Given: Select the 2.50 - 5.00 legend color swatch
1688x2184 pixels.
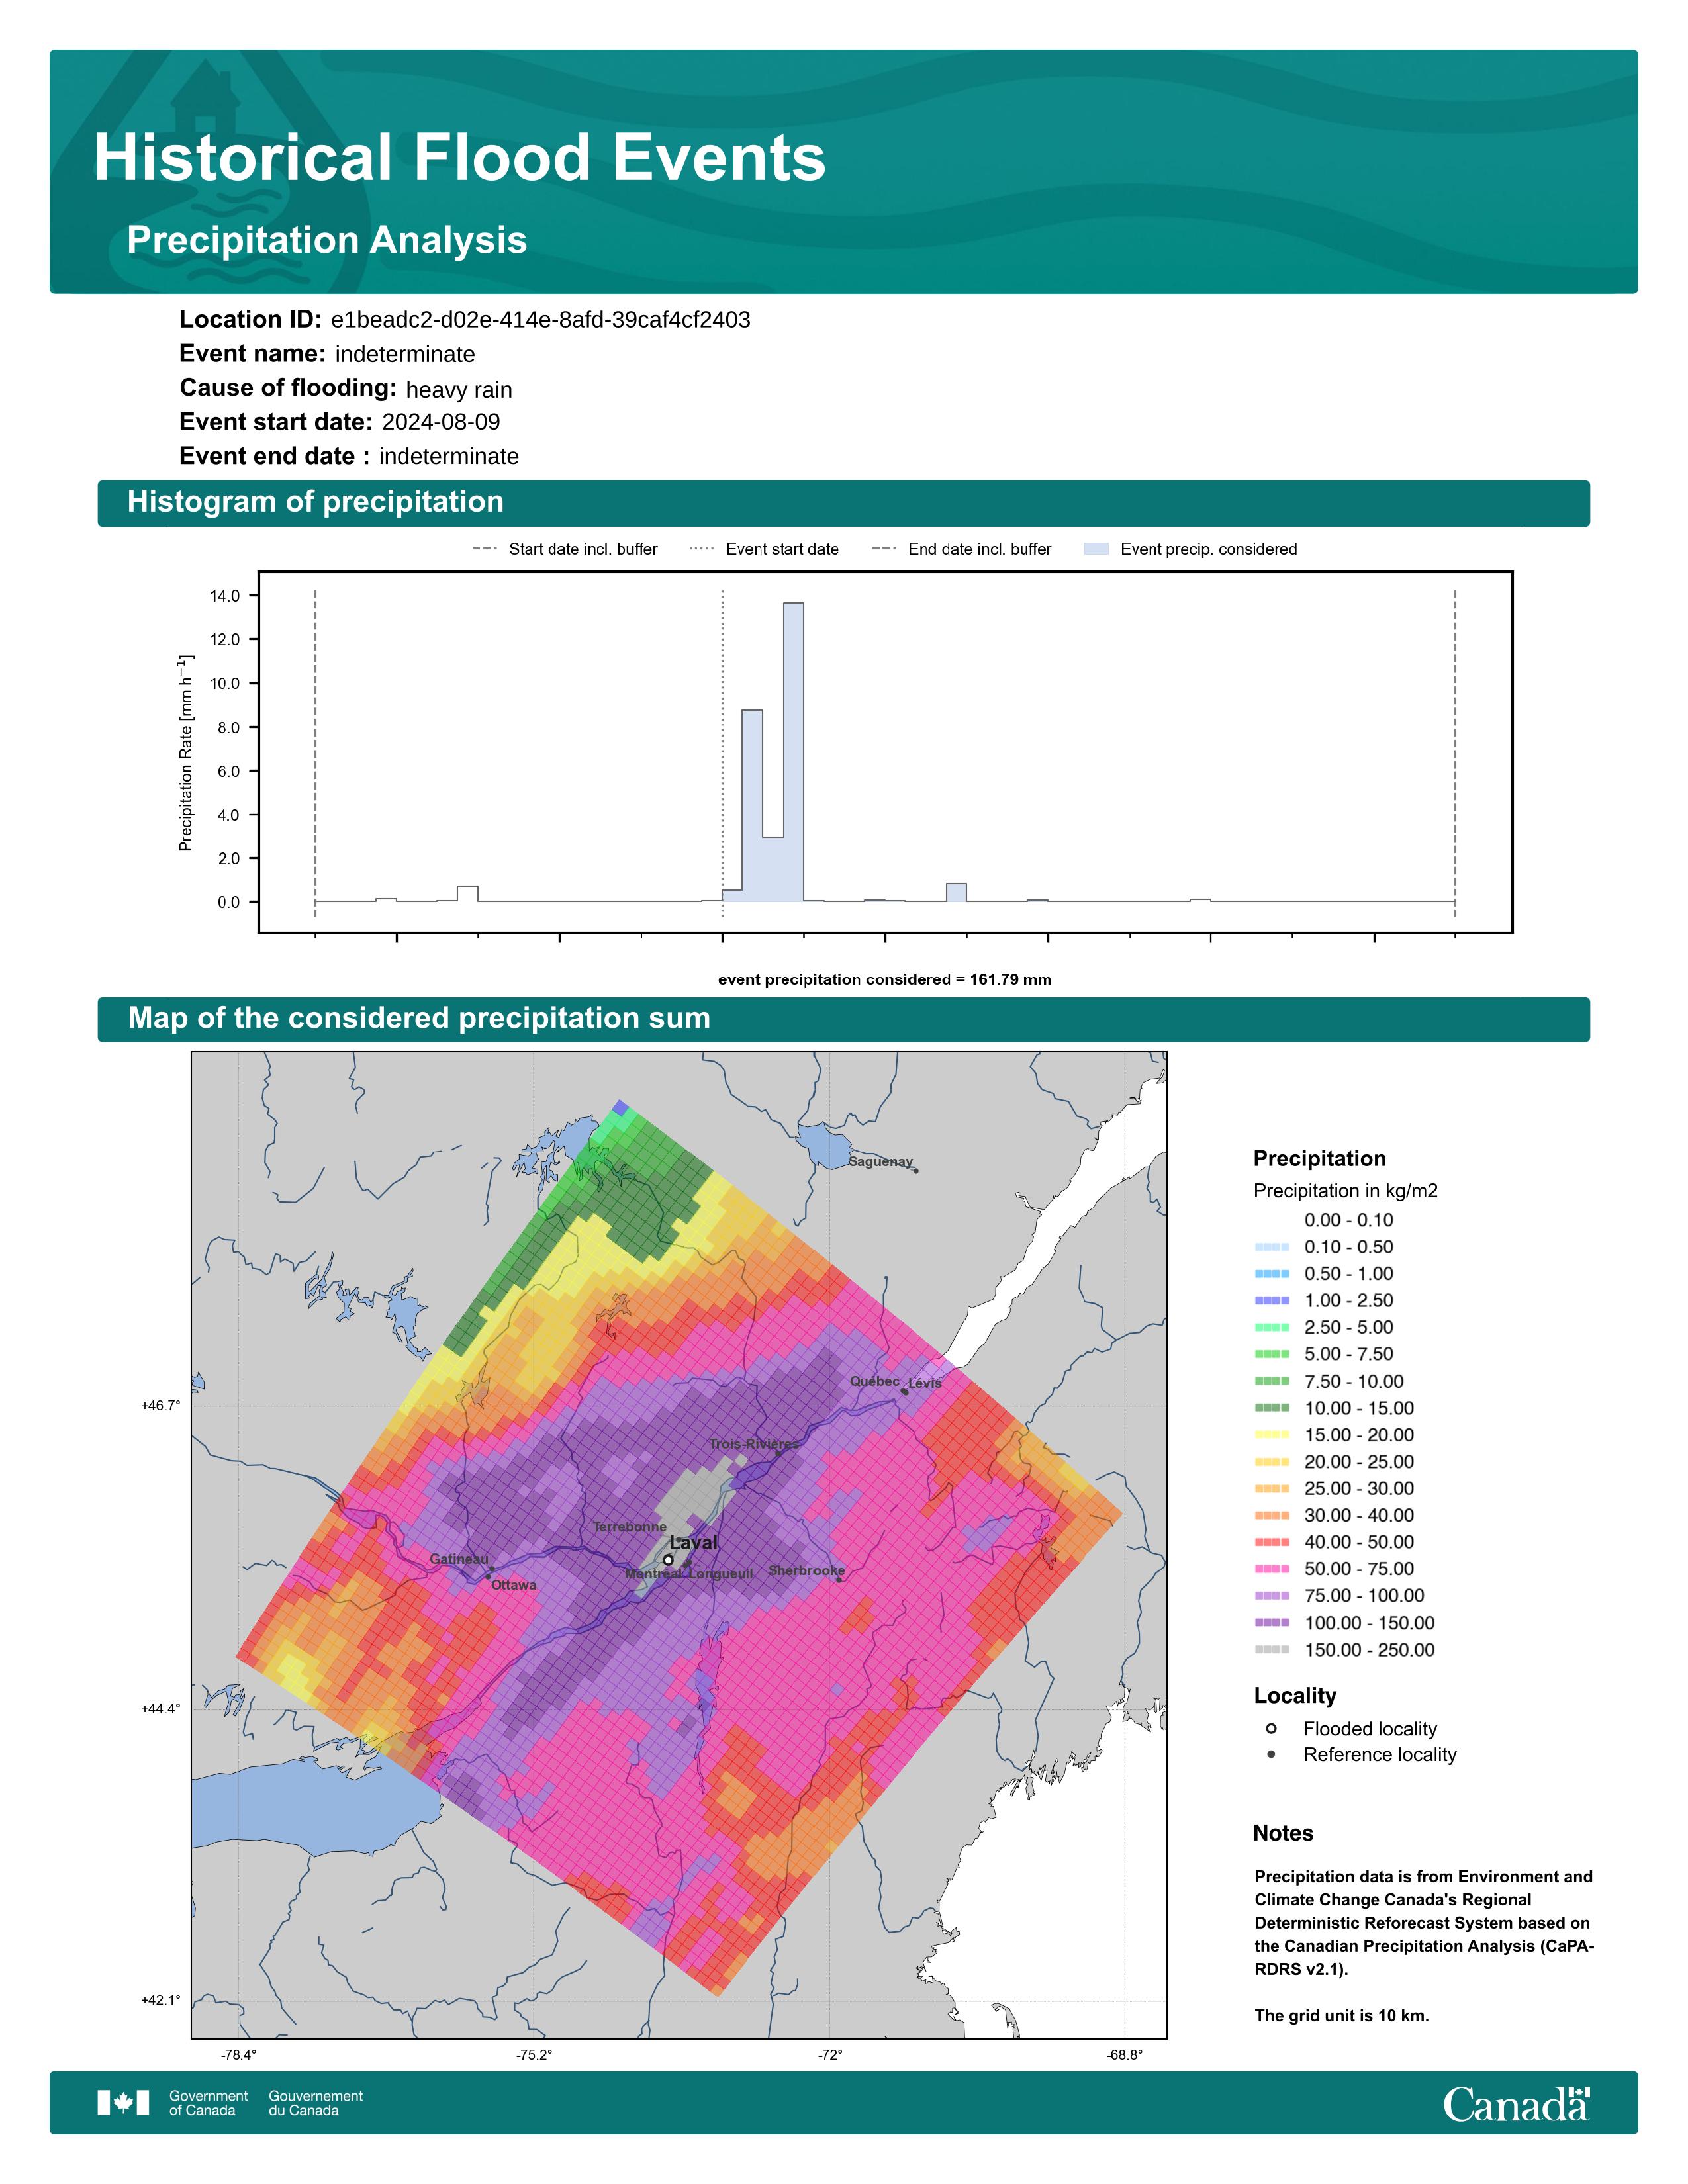Looking at the screenshot, I should pos(1272,1328).
